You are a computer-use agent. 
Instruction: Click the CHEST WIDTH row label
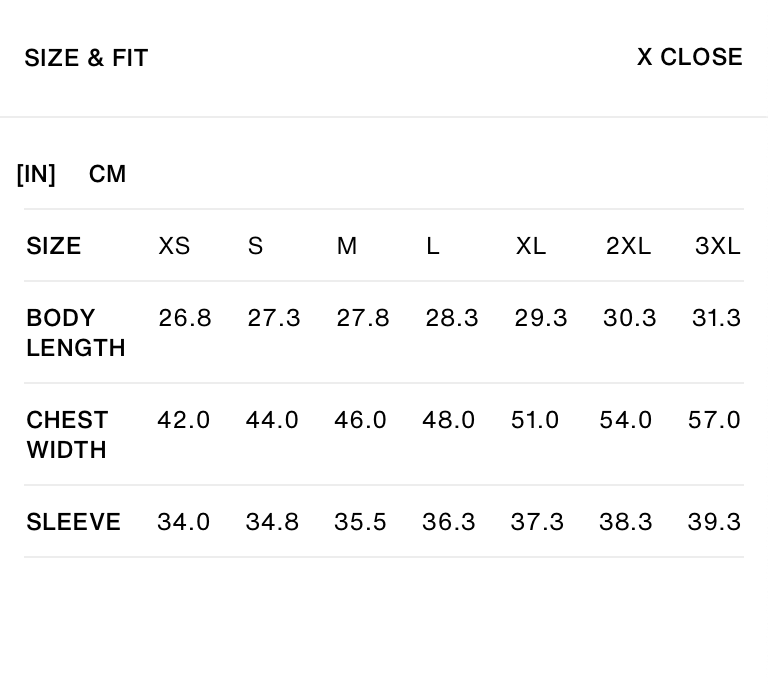[x=67, y=435]
